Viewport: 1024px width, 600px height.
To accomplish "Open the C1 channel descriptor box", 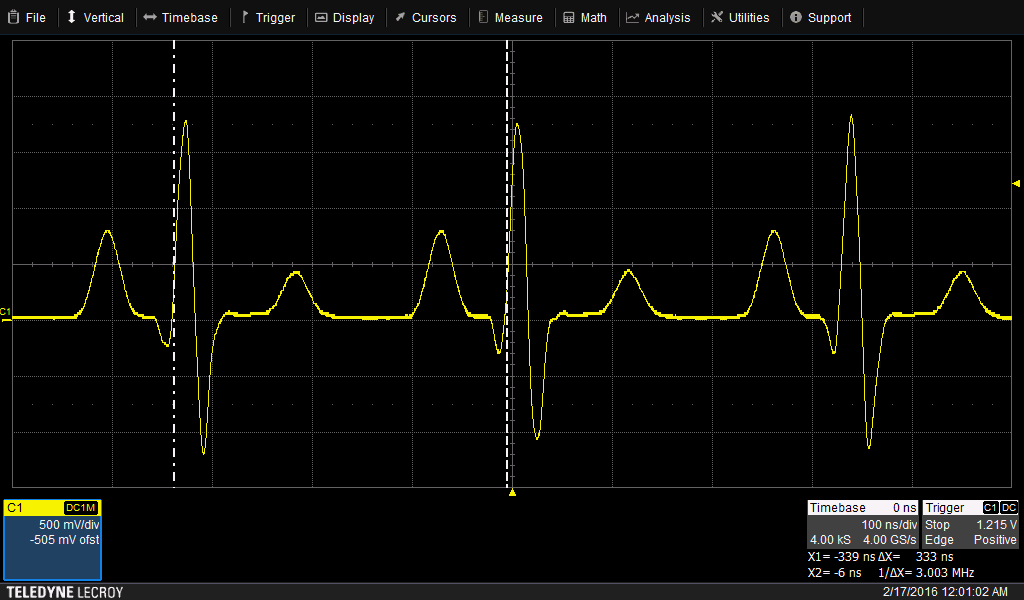I will click(x=52, y=539).
